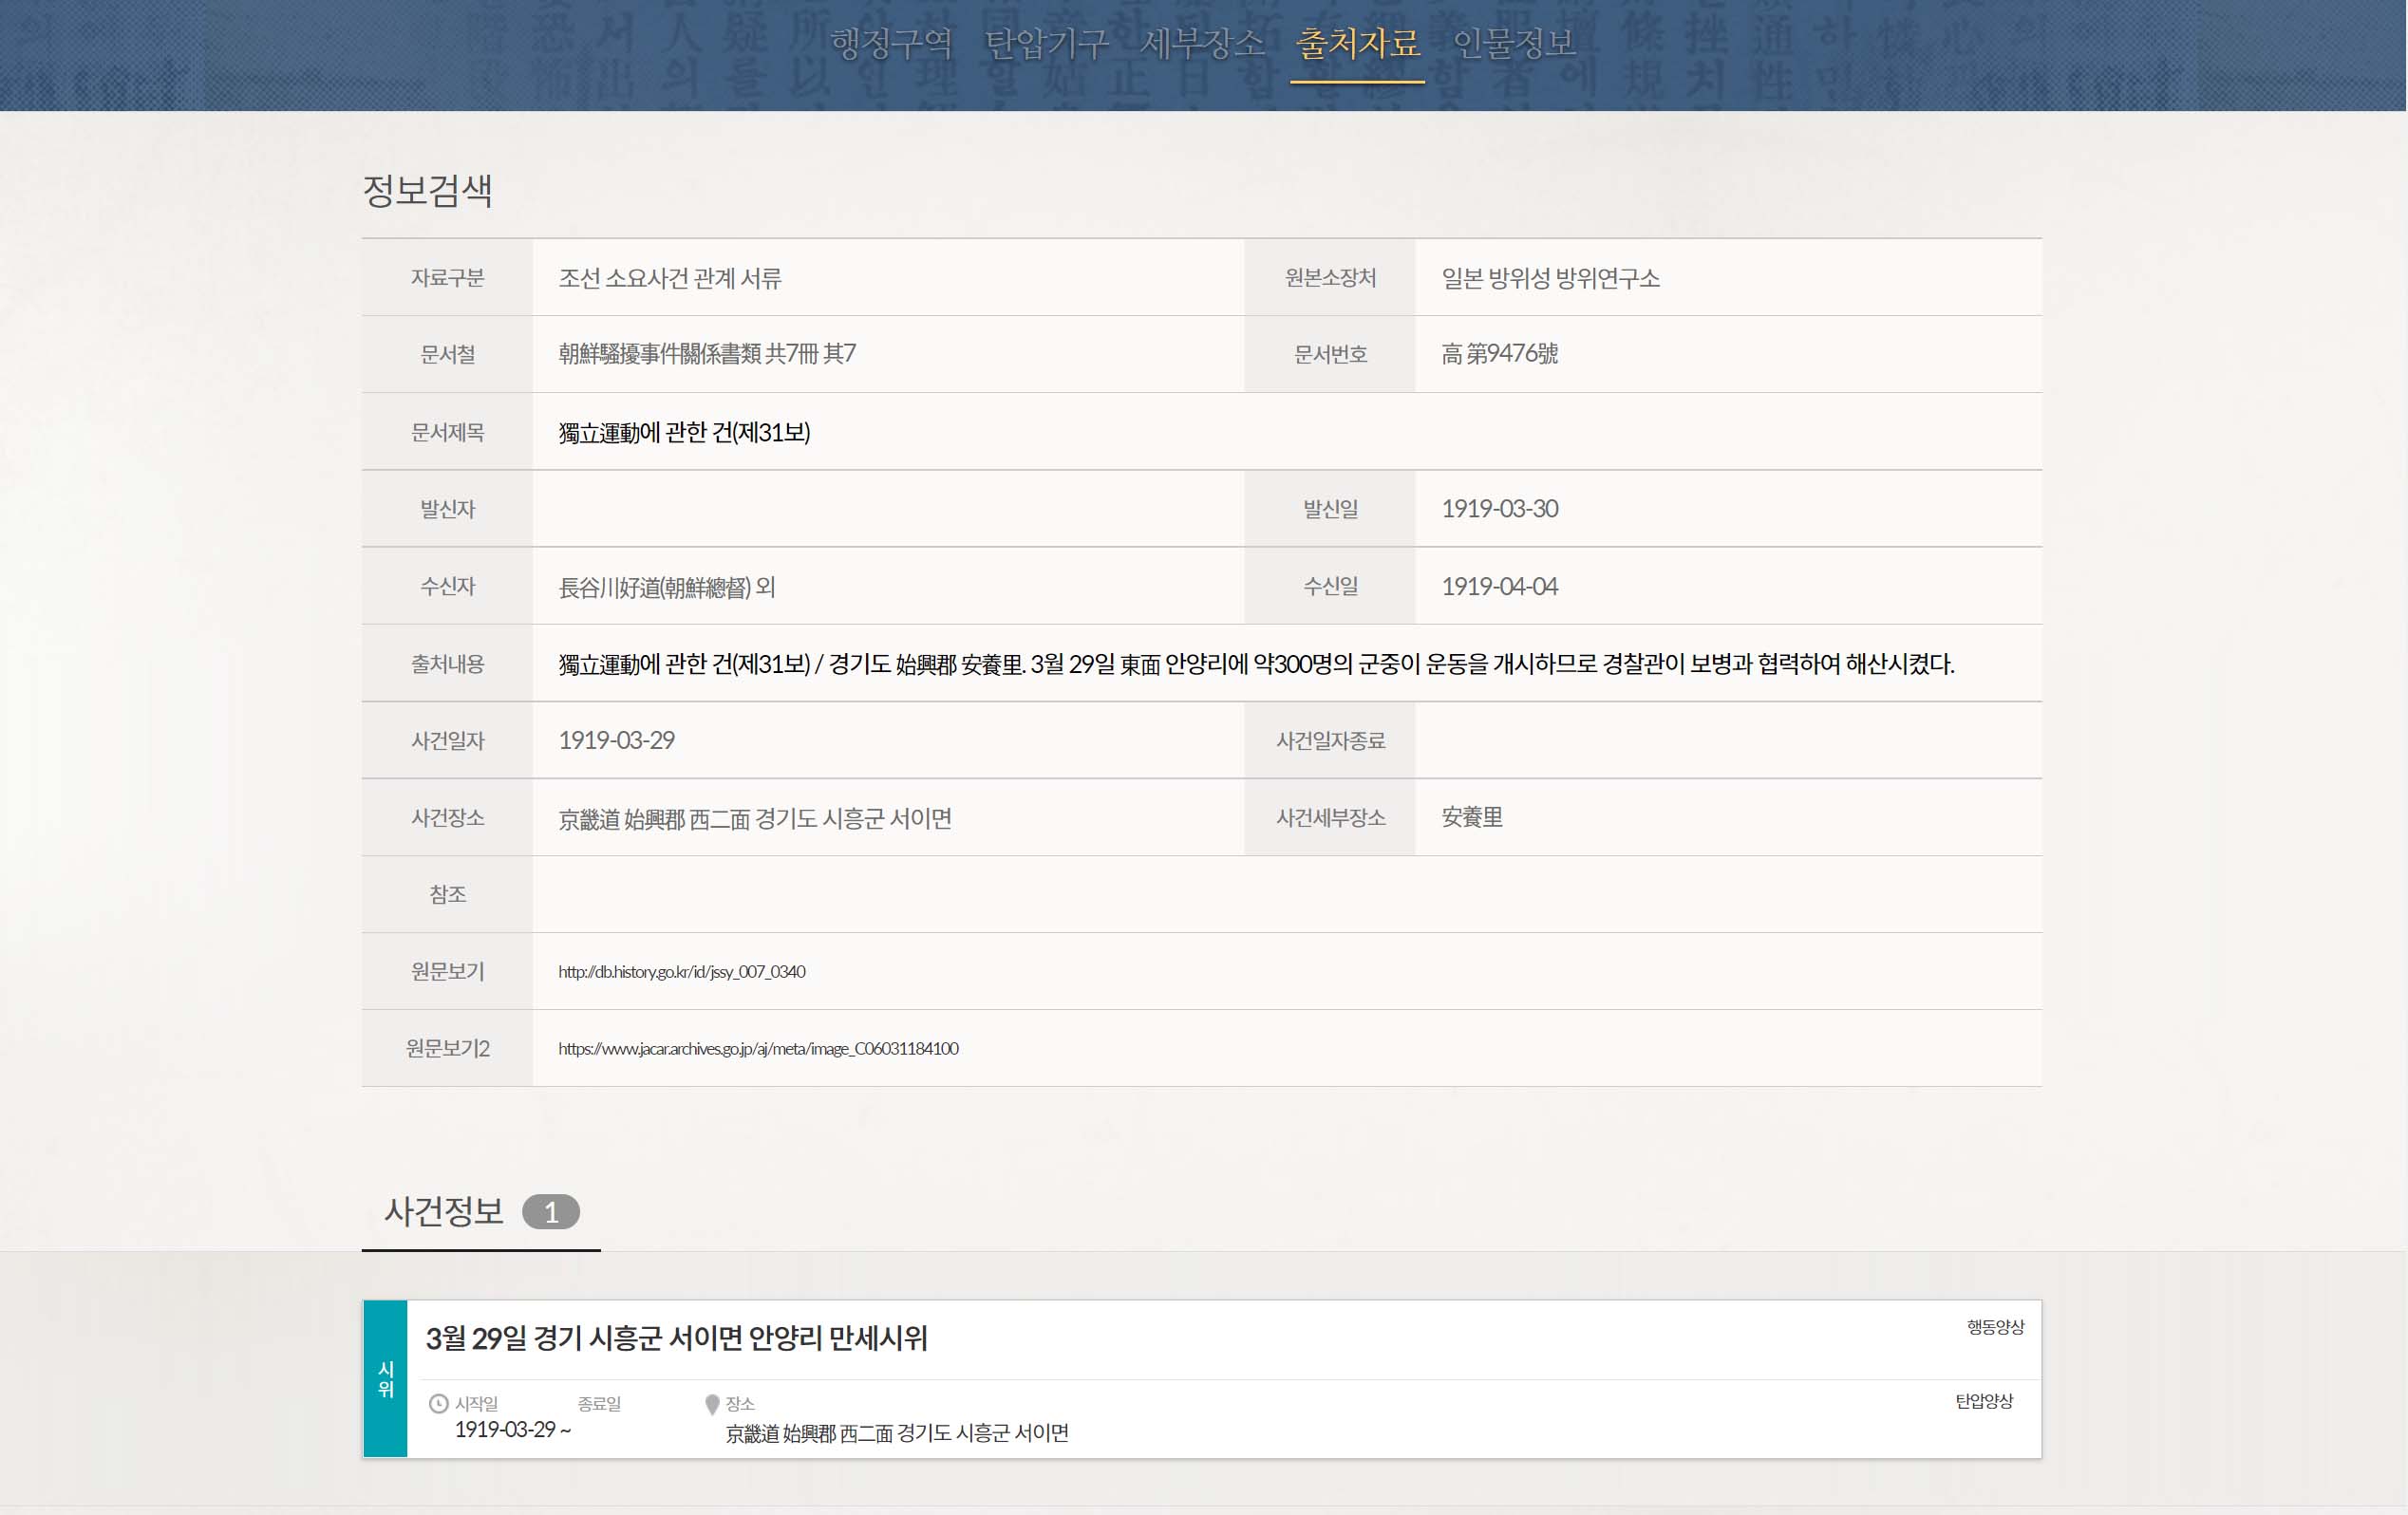The height and width of the screenshot is (1515, 2408).
Task: Click the 문서제목 value 獨立運動에 관한 건(제31보)
Action: point(684,432)
